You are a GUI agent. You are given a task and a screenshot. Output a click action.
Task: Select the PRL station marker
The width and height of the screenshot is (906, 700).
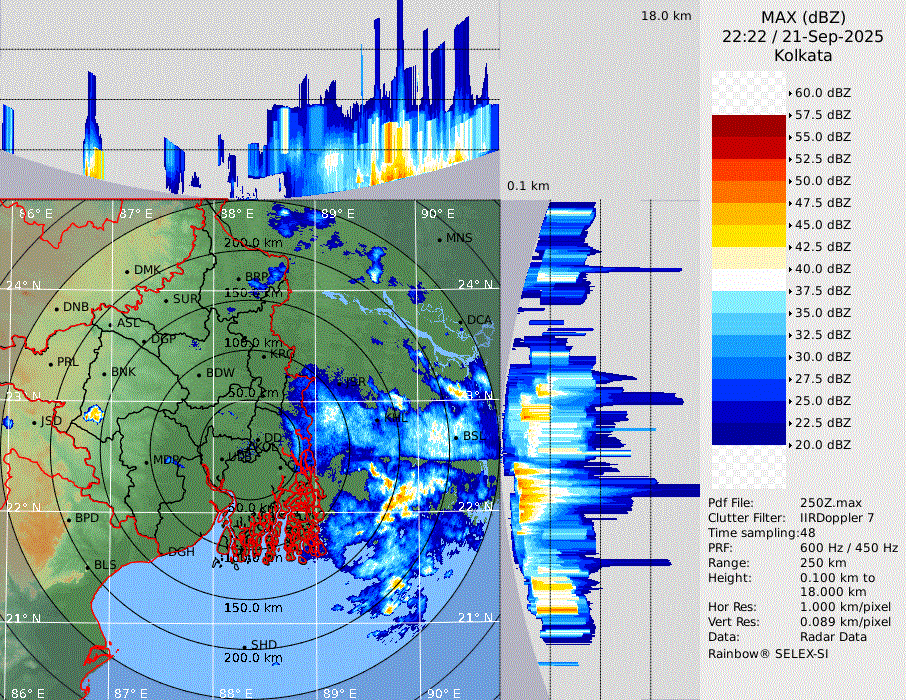point(51,363)
